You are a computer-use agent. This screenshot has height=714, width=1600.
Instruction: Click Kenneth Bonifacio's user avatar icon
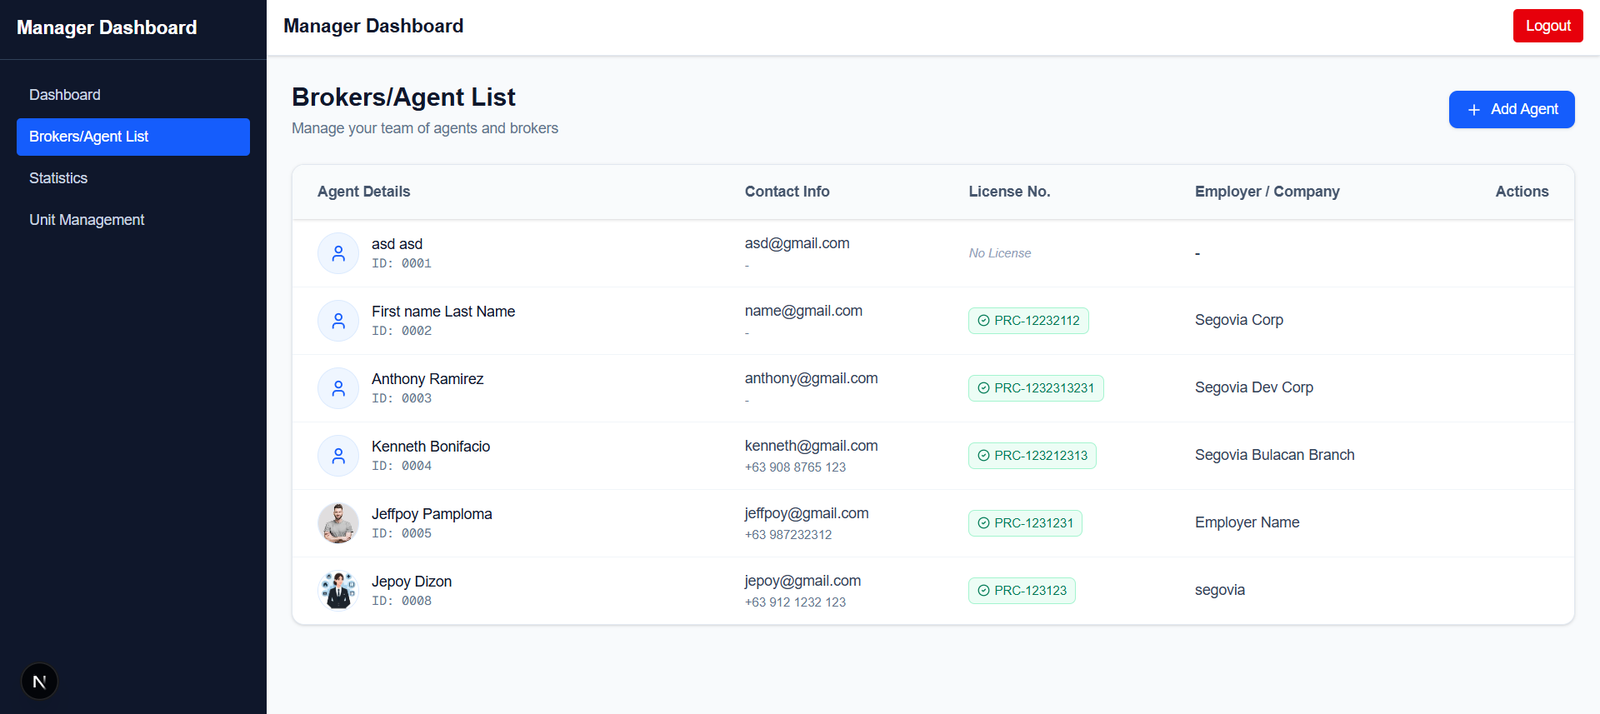tap(338, 456)
